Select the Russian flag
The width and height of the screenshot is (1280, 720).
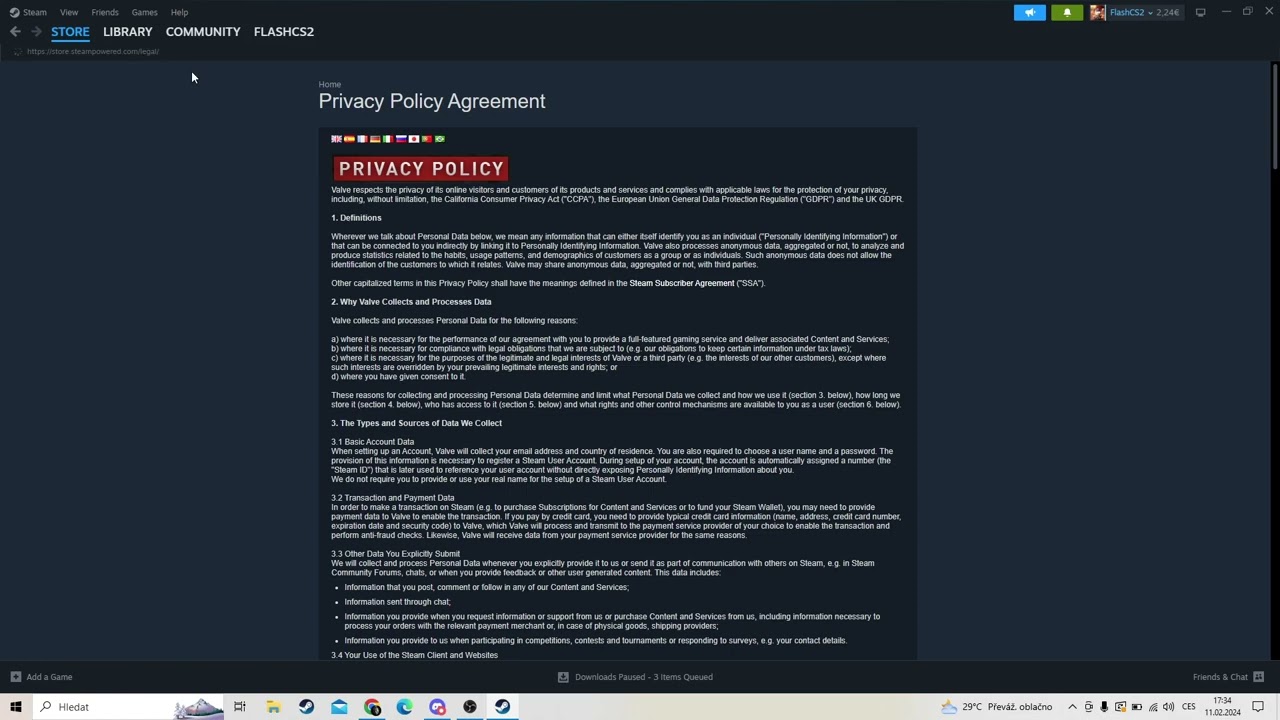pos(401,139)
